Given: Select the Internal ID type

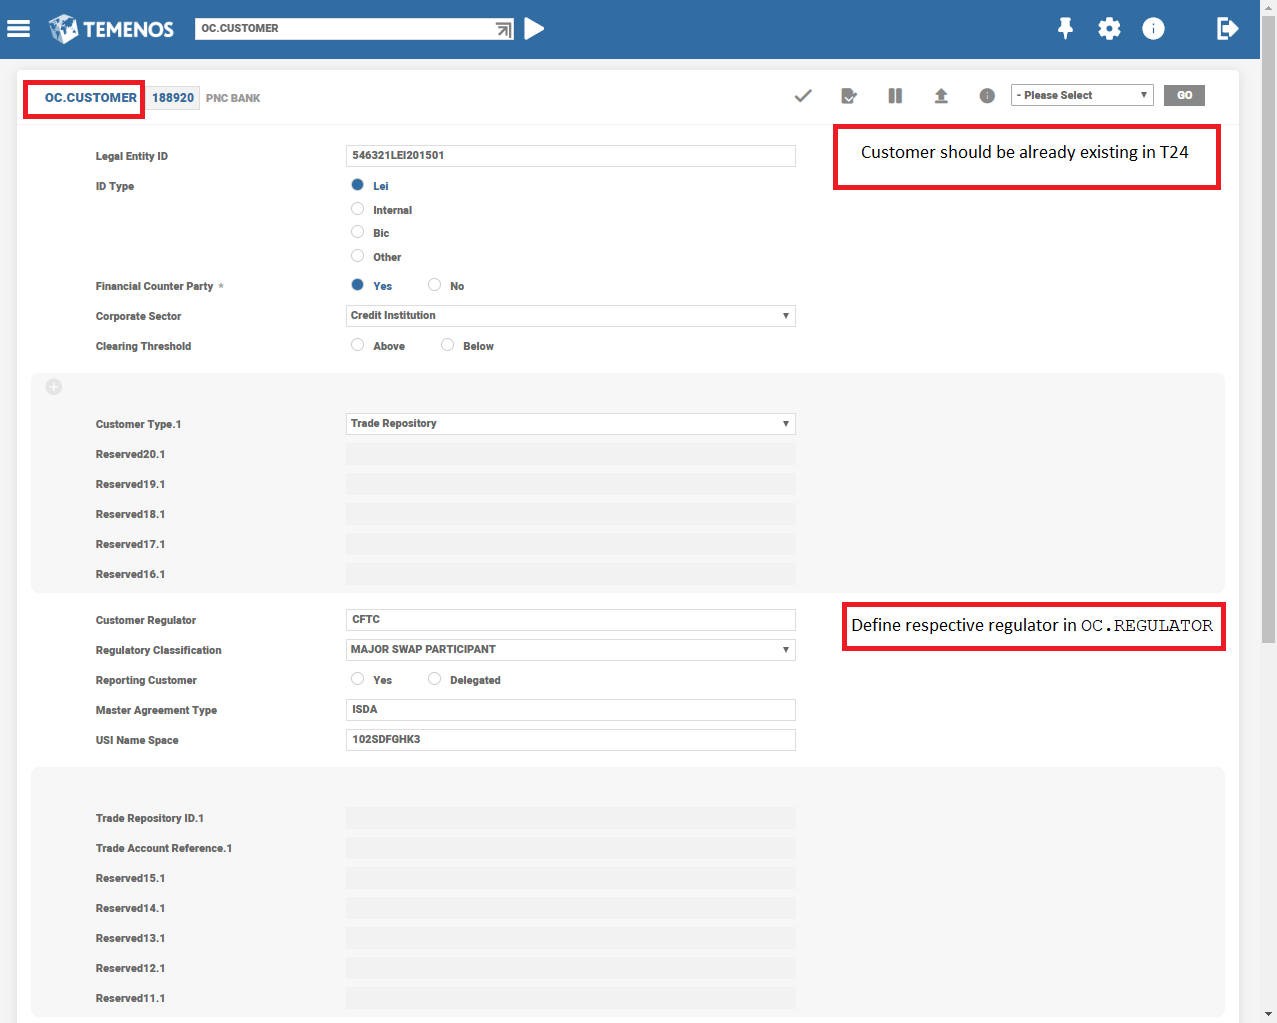Looking at the screenshot, I should pyautogui.click(x=357, y=209).
